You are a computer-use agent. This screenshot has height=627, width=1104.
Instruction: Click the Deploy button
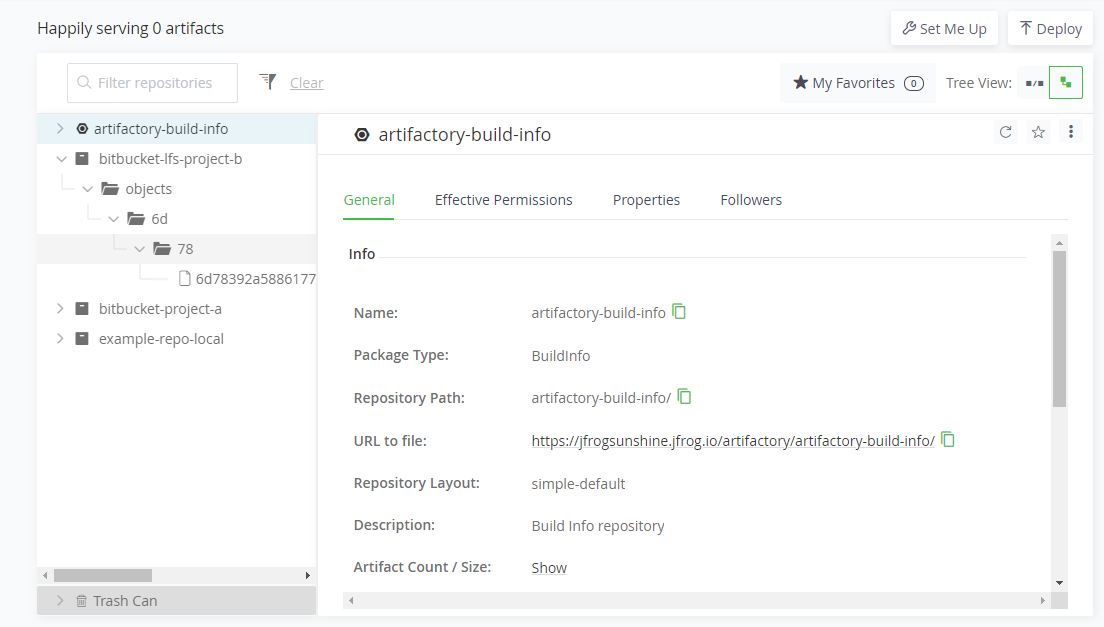(1050, 29)
